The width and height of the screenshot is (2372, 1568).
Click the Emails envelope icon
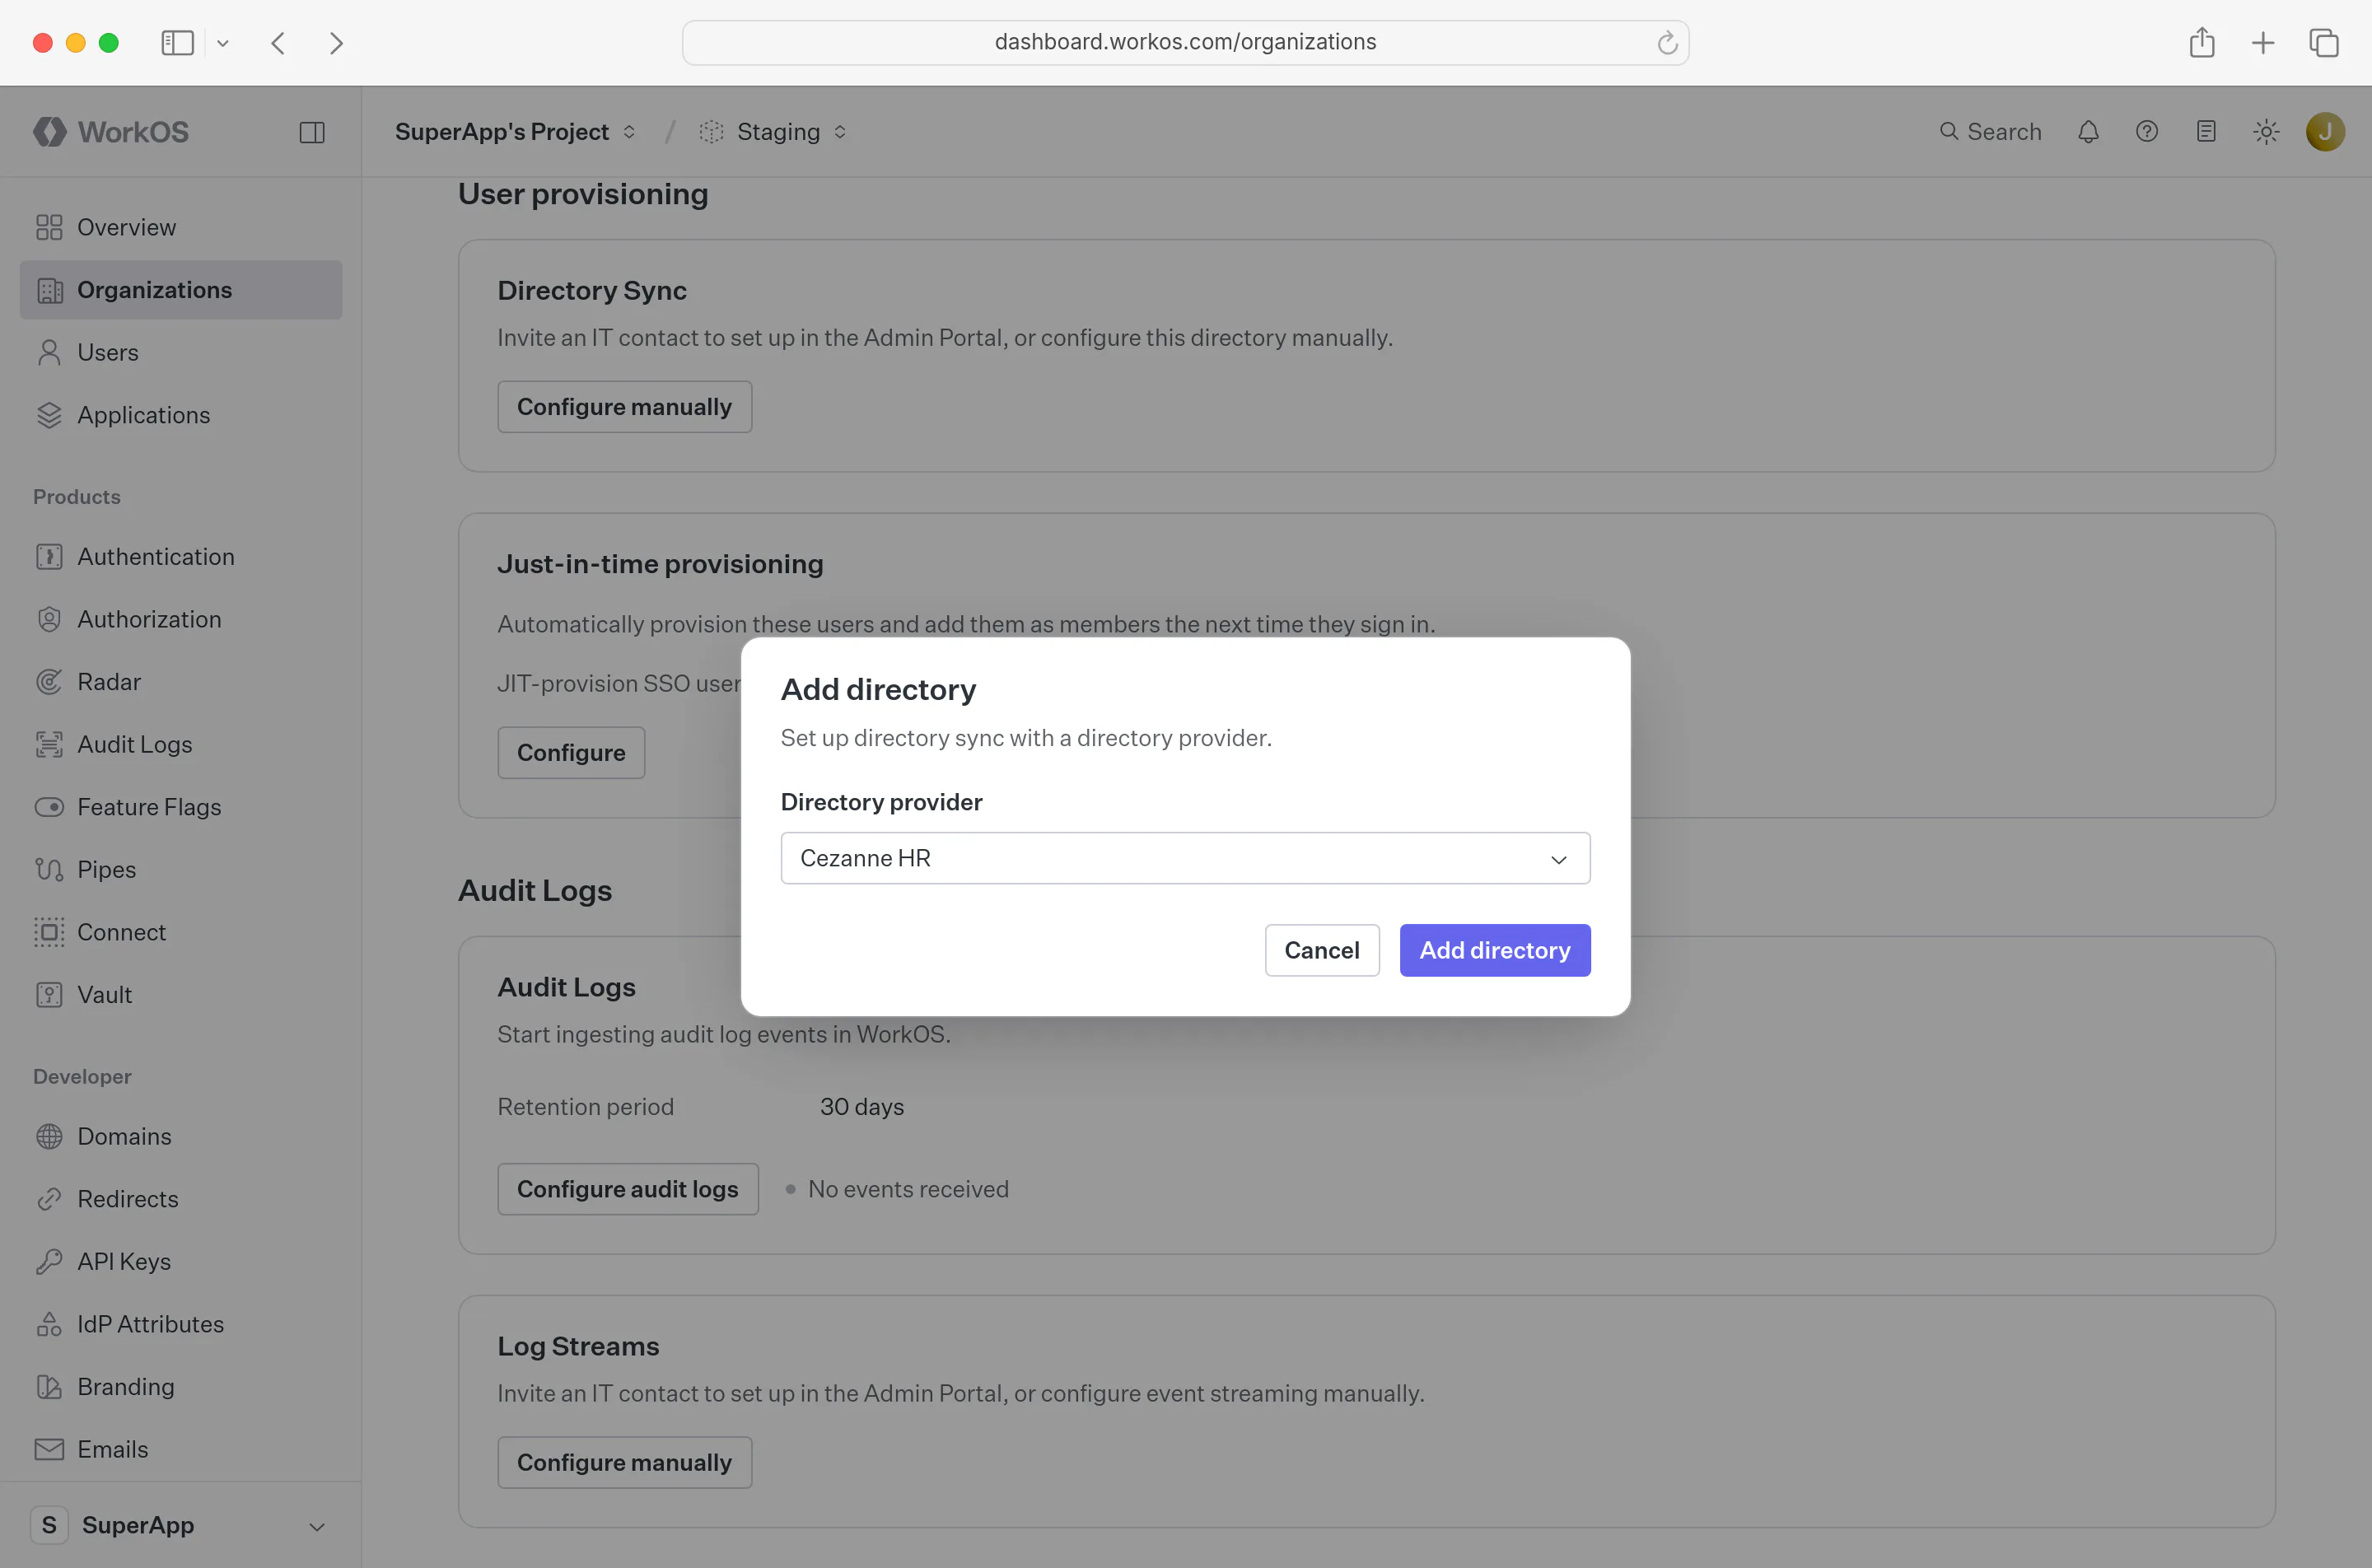click(49, 1449)
